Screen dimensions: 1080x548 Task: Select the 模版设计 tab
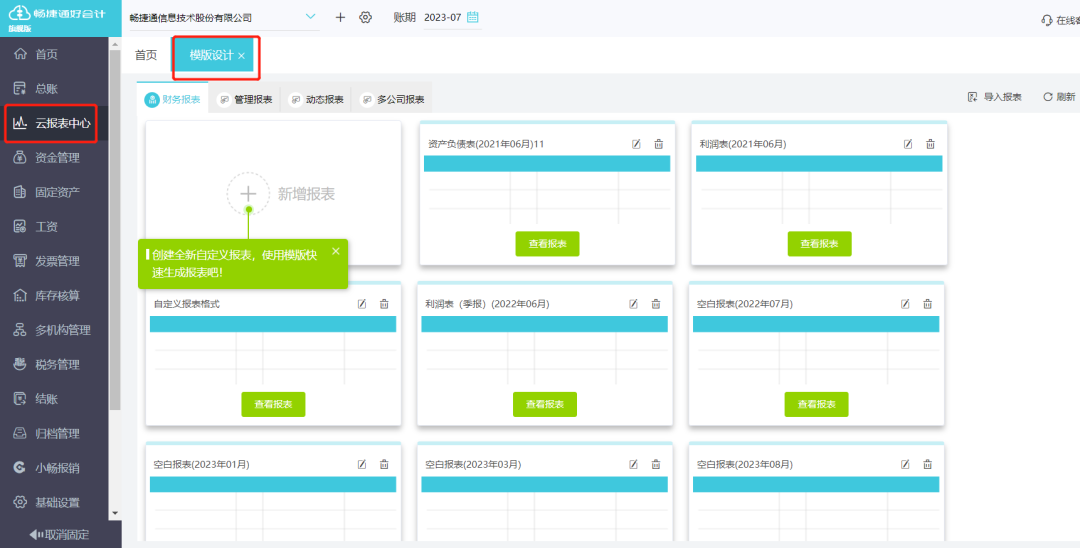click(x=211, y=56)
